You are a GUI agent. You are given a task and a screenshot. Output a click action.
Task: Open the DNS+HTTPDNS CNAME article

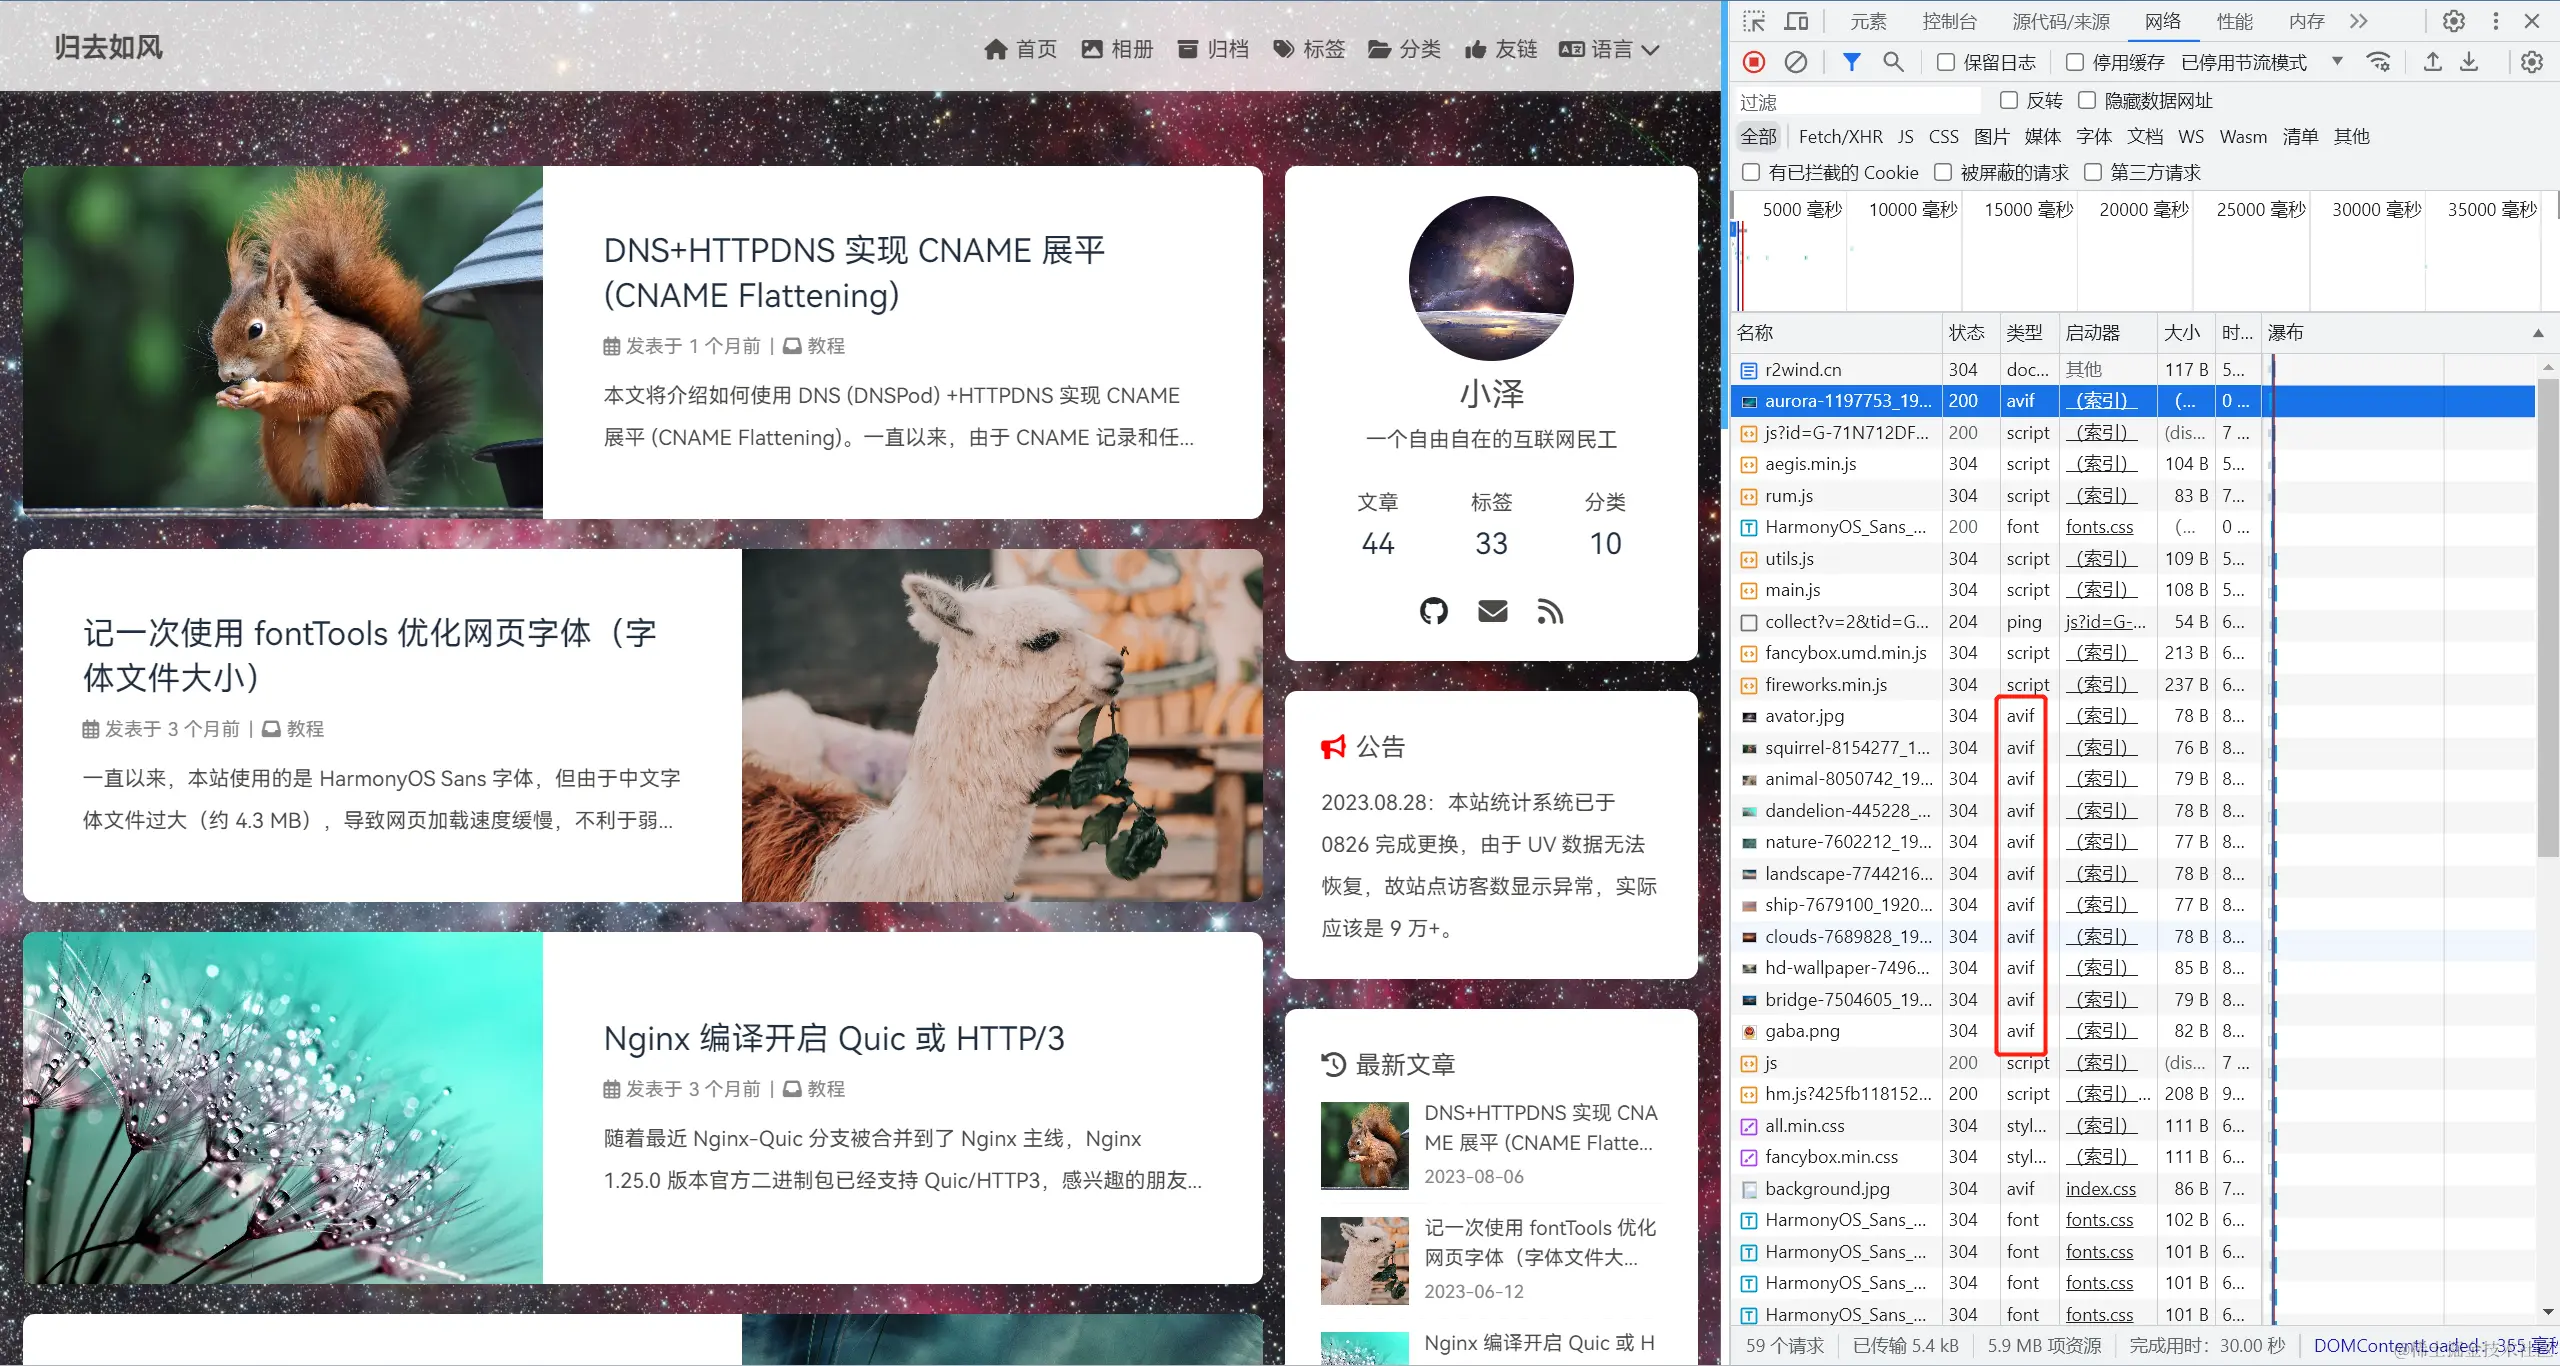(x=853, y=272)
